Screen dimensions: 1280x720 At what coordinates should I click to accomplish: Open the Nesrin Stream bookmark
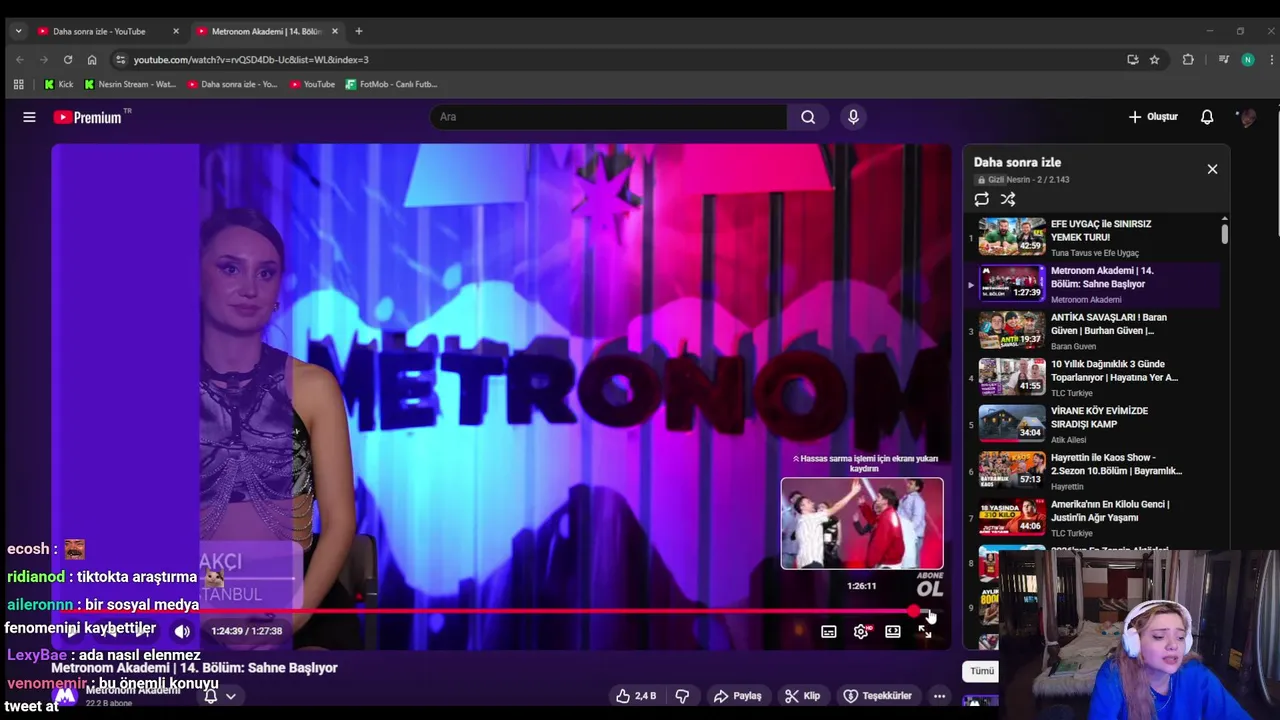pos(130,84)
